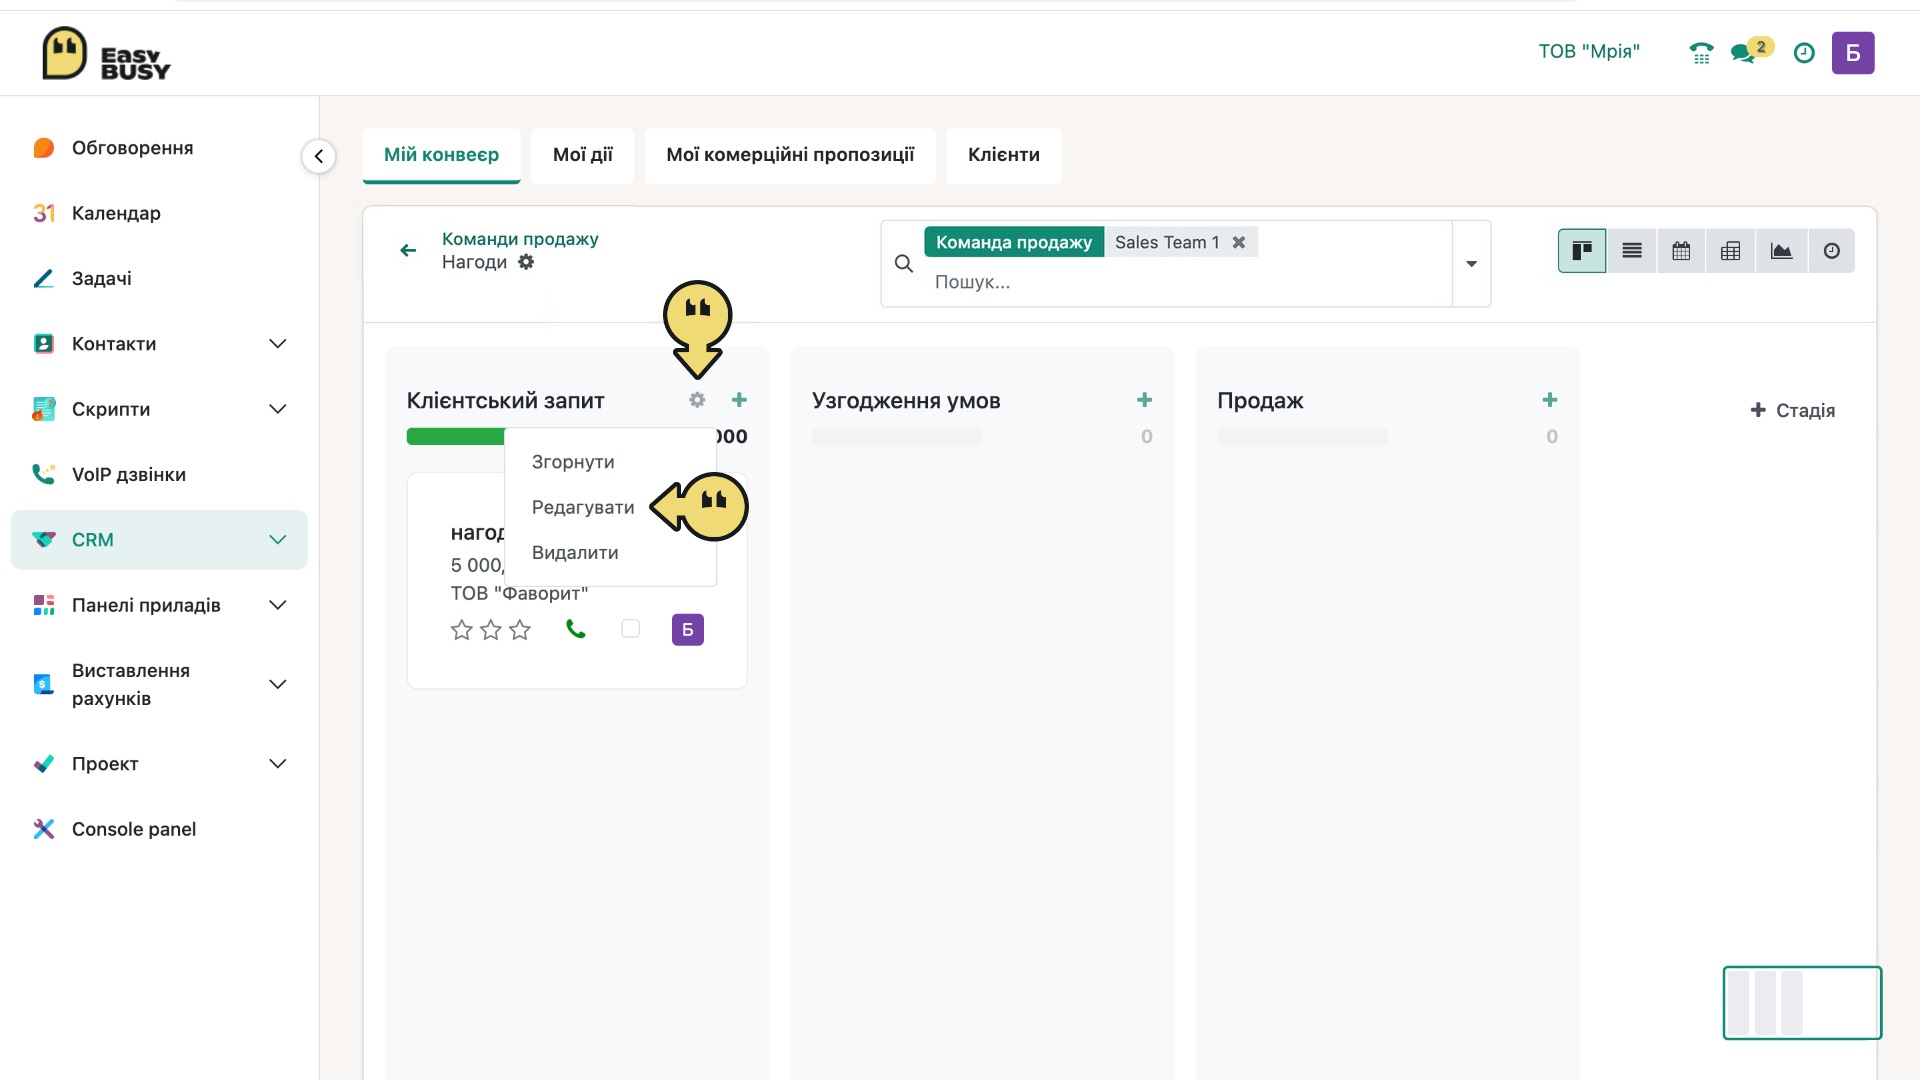Expand Виставлення рахунків chevron
1920x1080 pixels.
278,684
